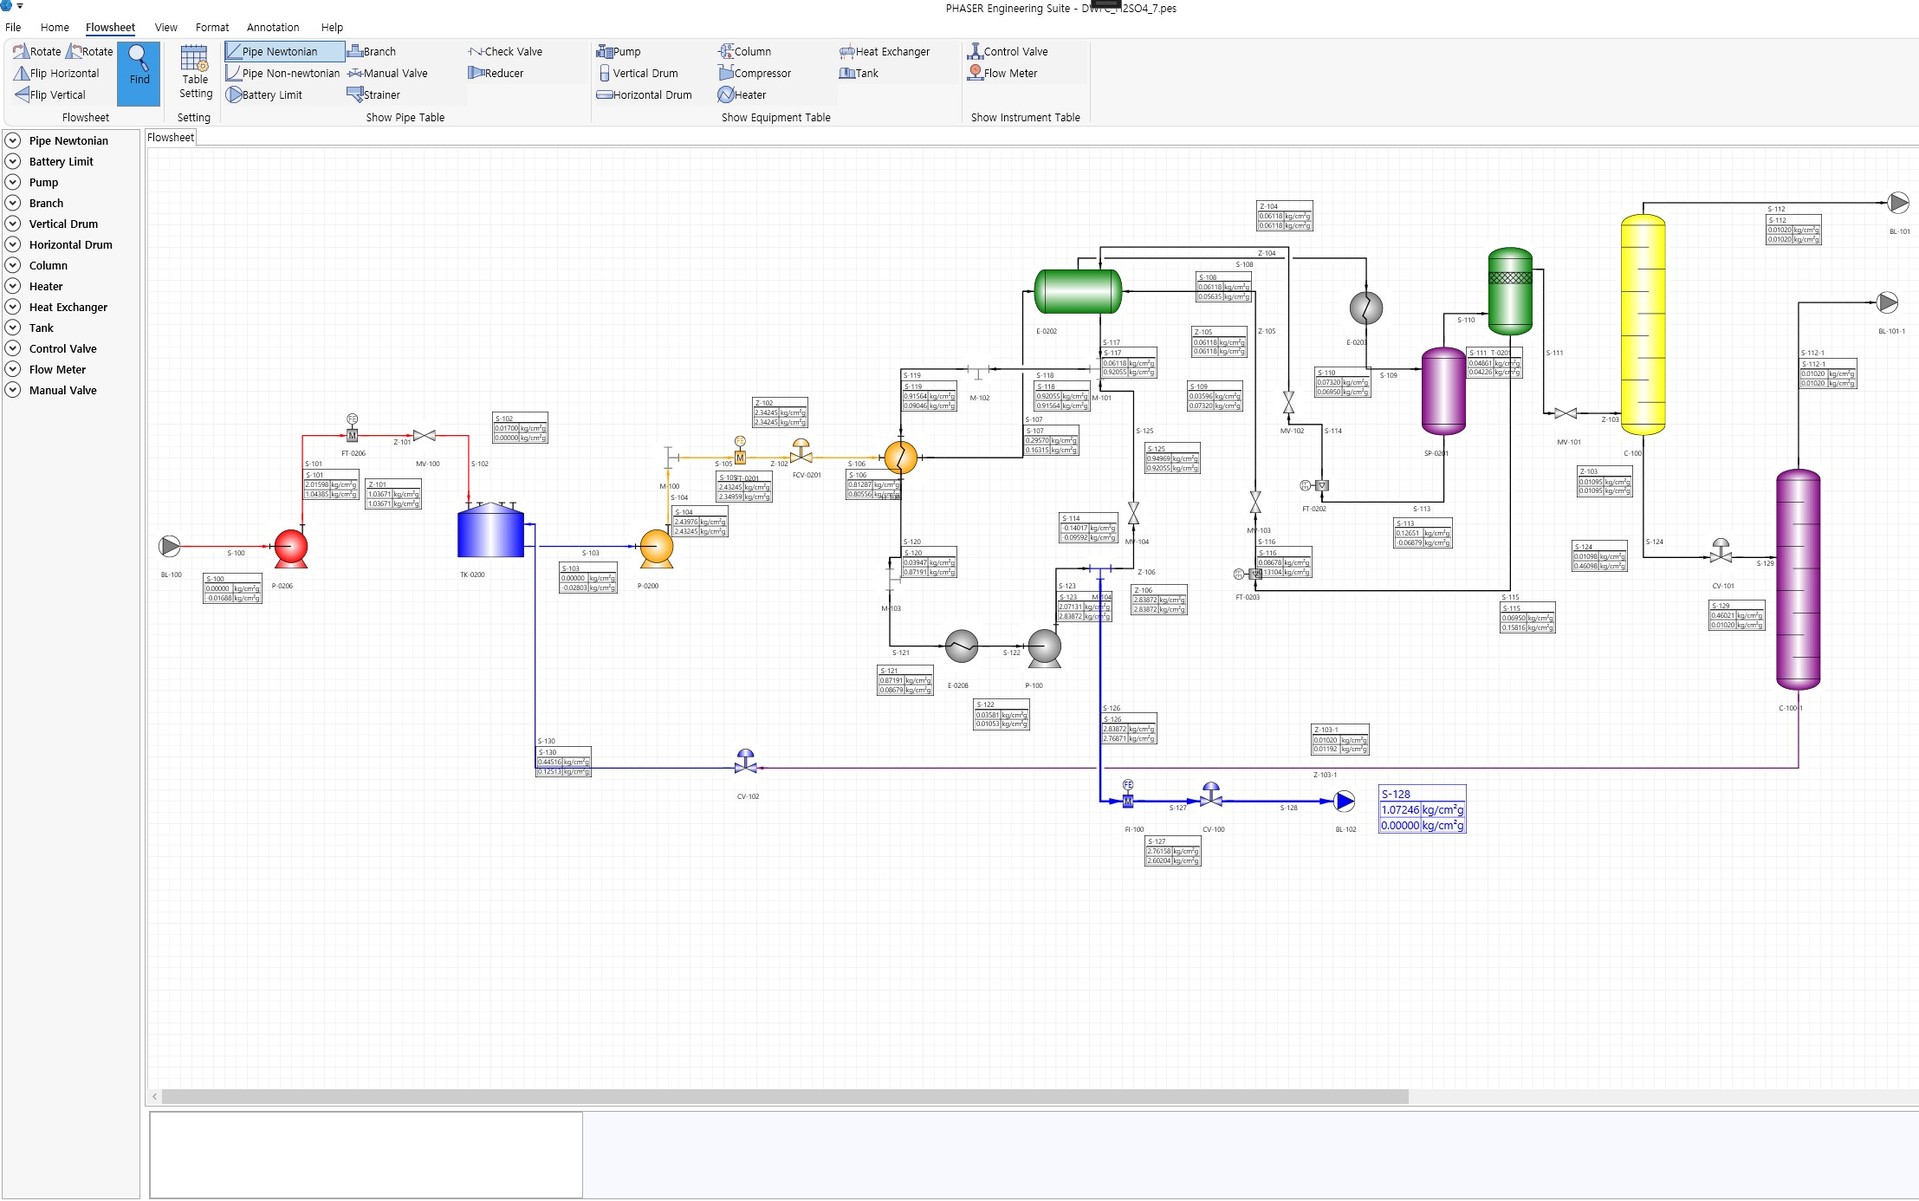This screenshot has width=1919, height=1201.
Task: Pick the Vertical Drum ribbon tool
Action: [637, 73]
